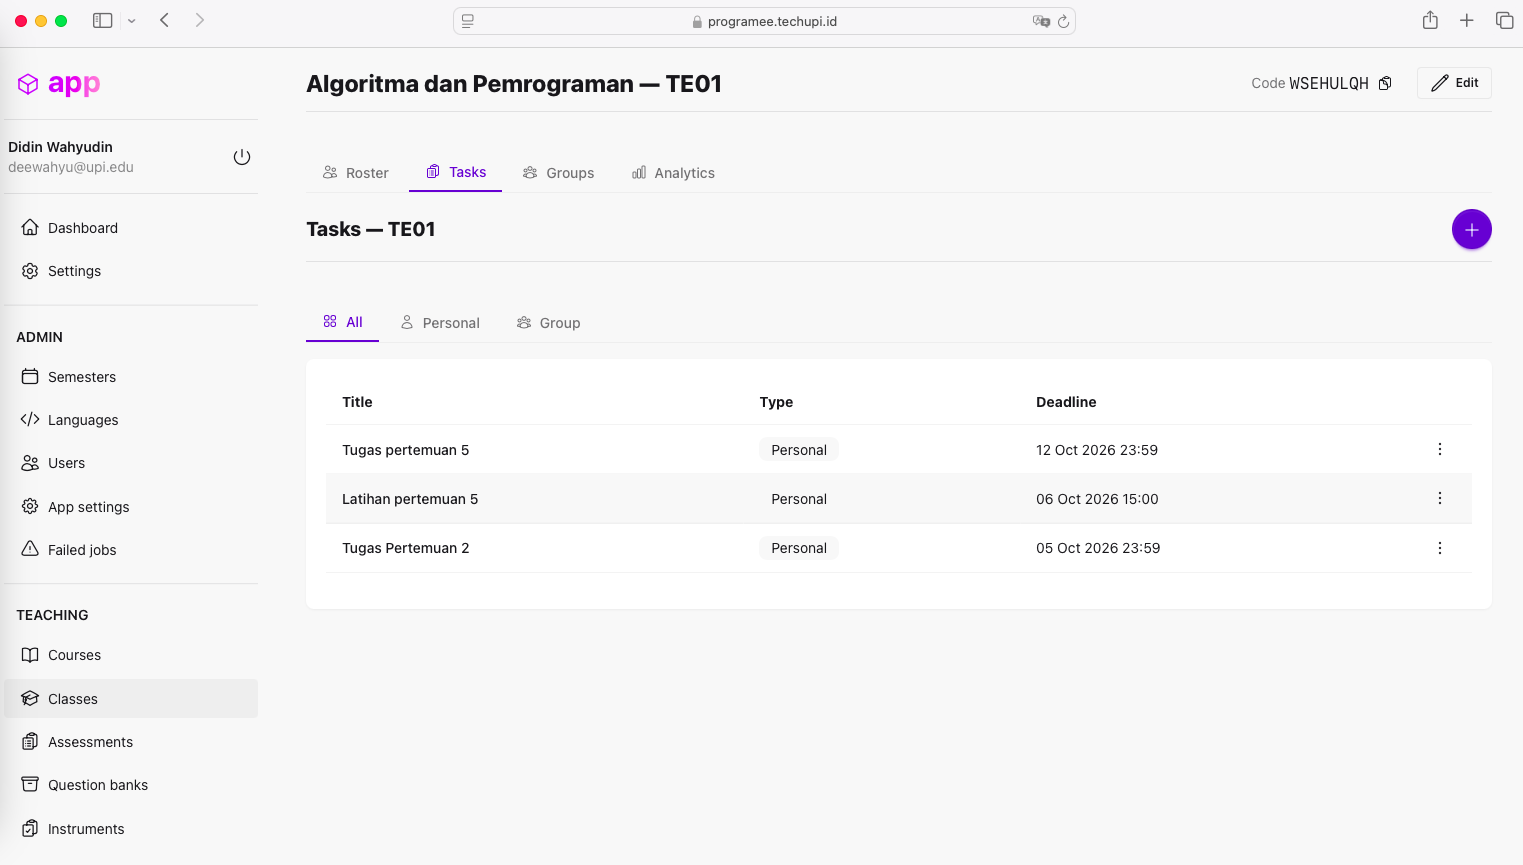Add a new task with plus button
Viewport: 1523px width, 865px height.
(1471, 230)
